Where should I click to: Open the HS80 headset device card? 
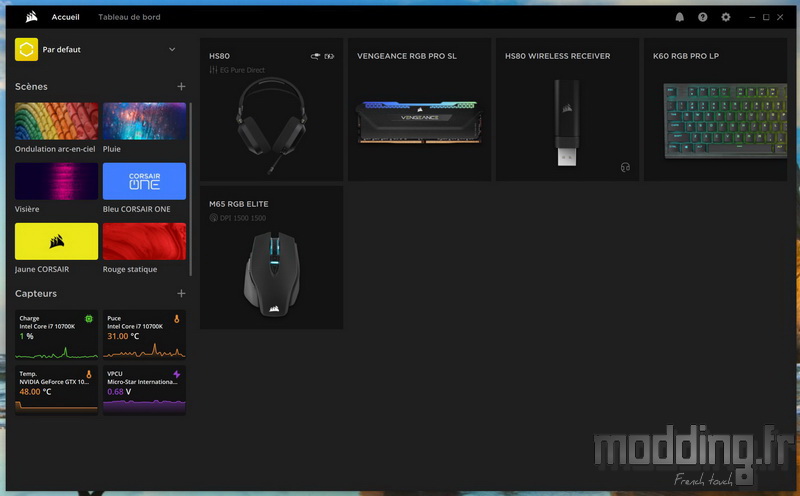271,109
